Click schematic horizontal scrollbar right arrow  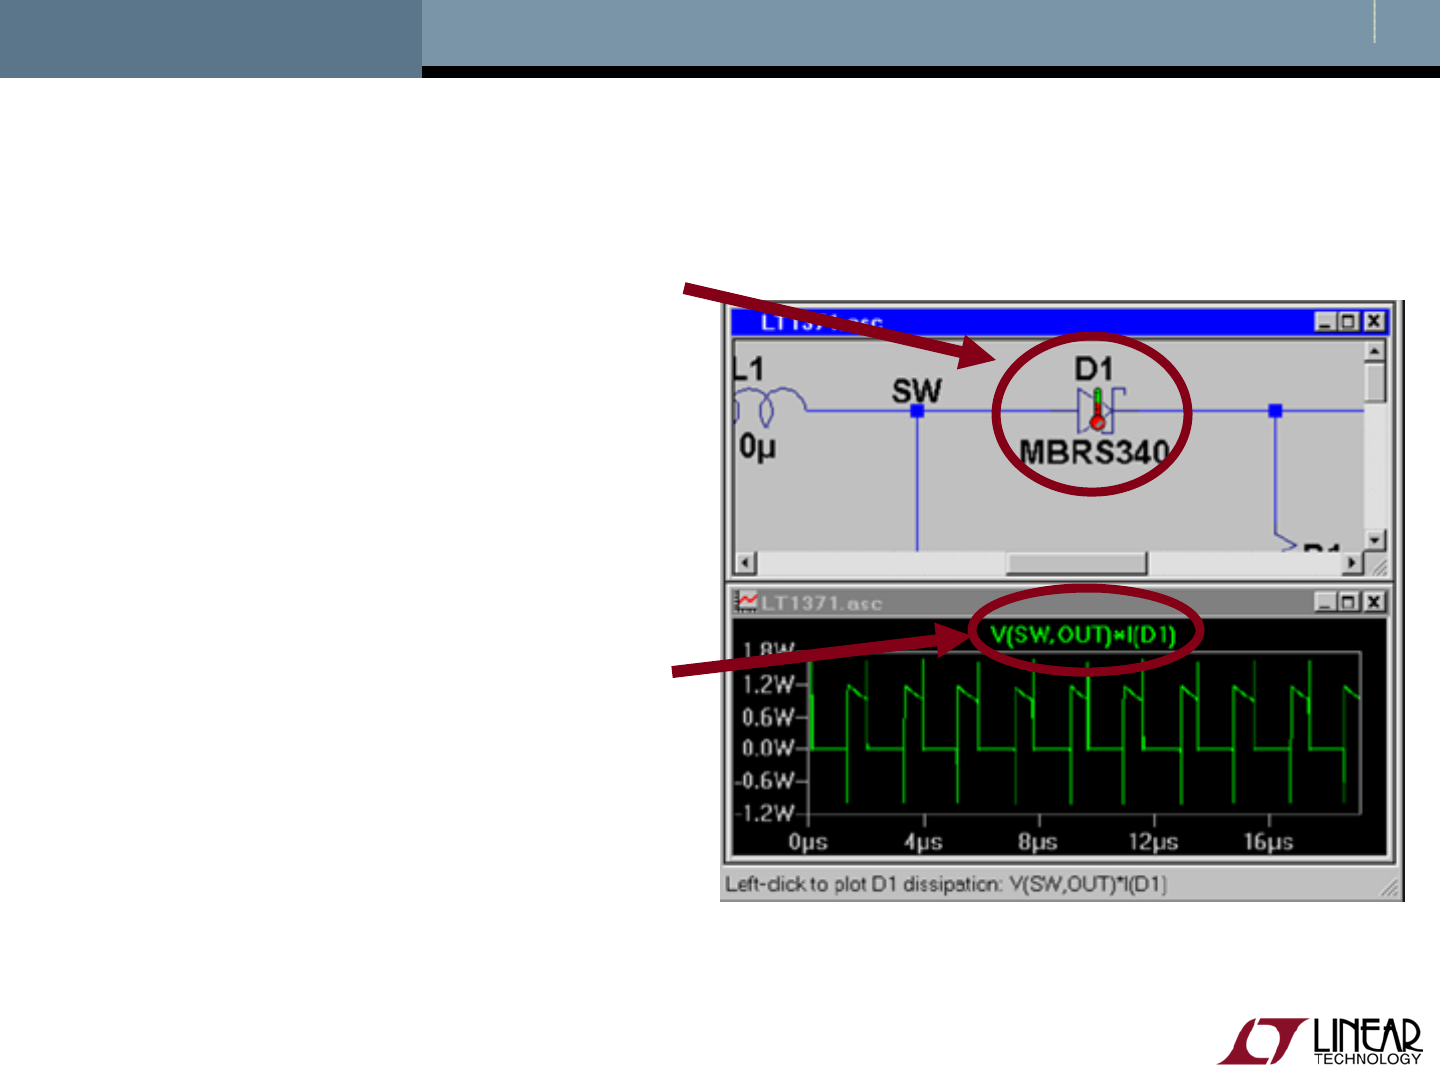[x=1353, y=563]
